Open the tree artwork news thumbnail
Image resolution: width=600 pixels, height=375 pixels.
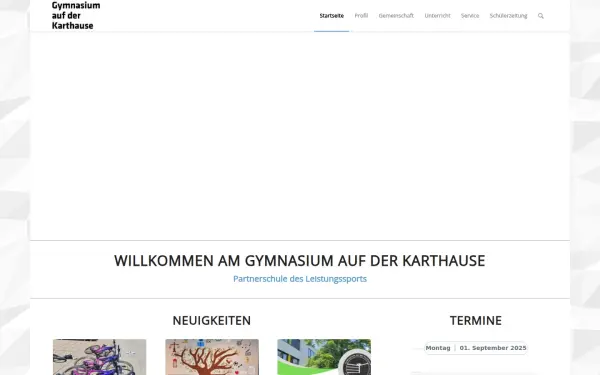pyautogui.click(x=212, y=357)
